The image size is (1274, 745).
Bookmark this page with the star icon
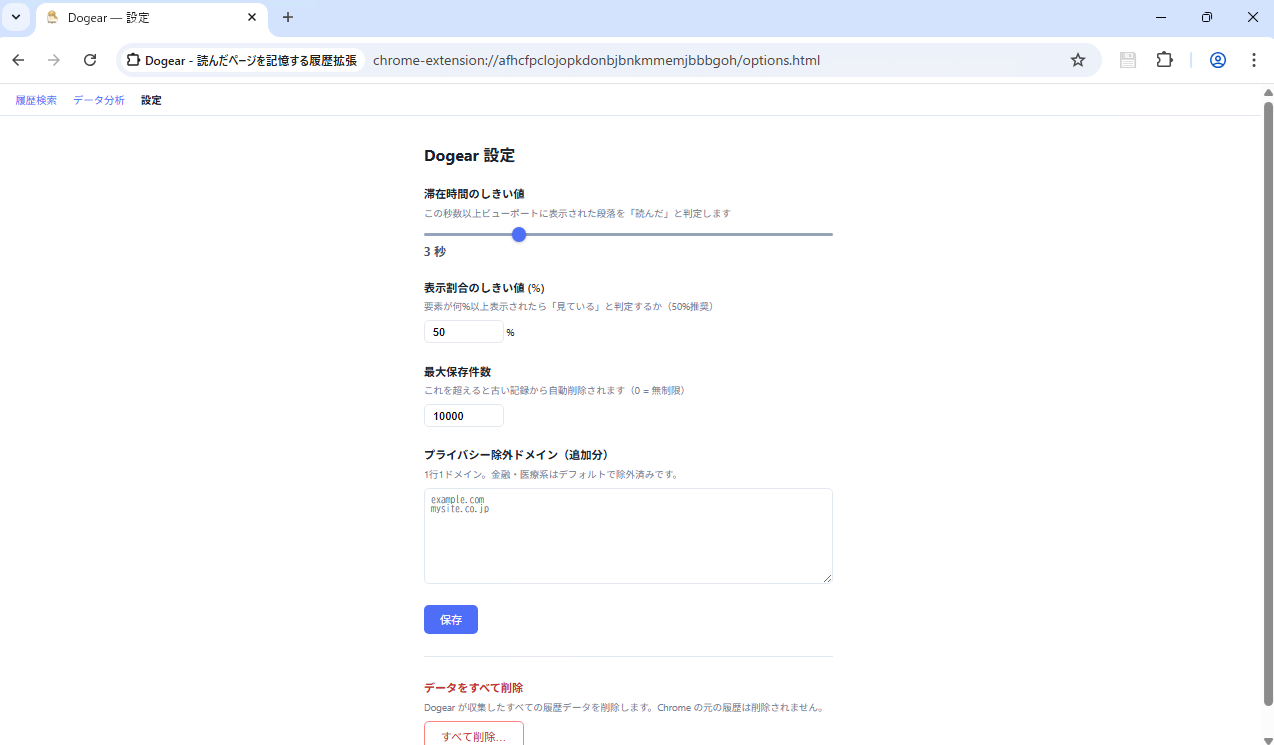coord(1078,60)
